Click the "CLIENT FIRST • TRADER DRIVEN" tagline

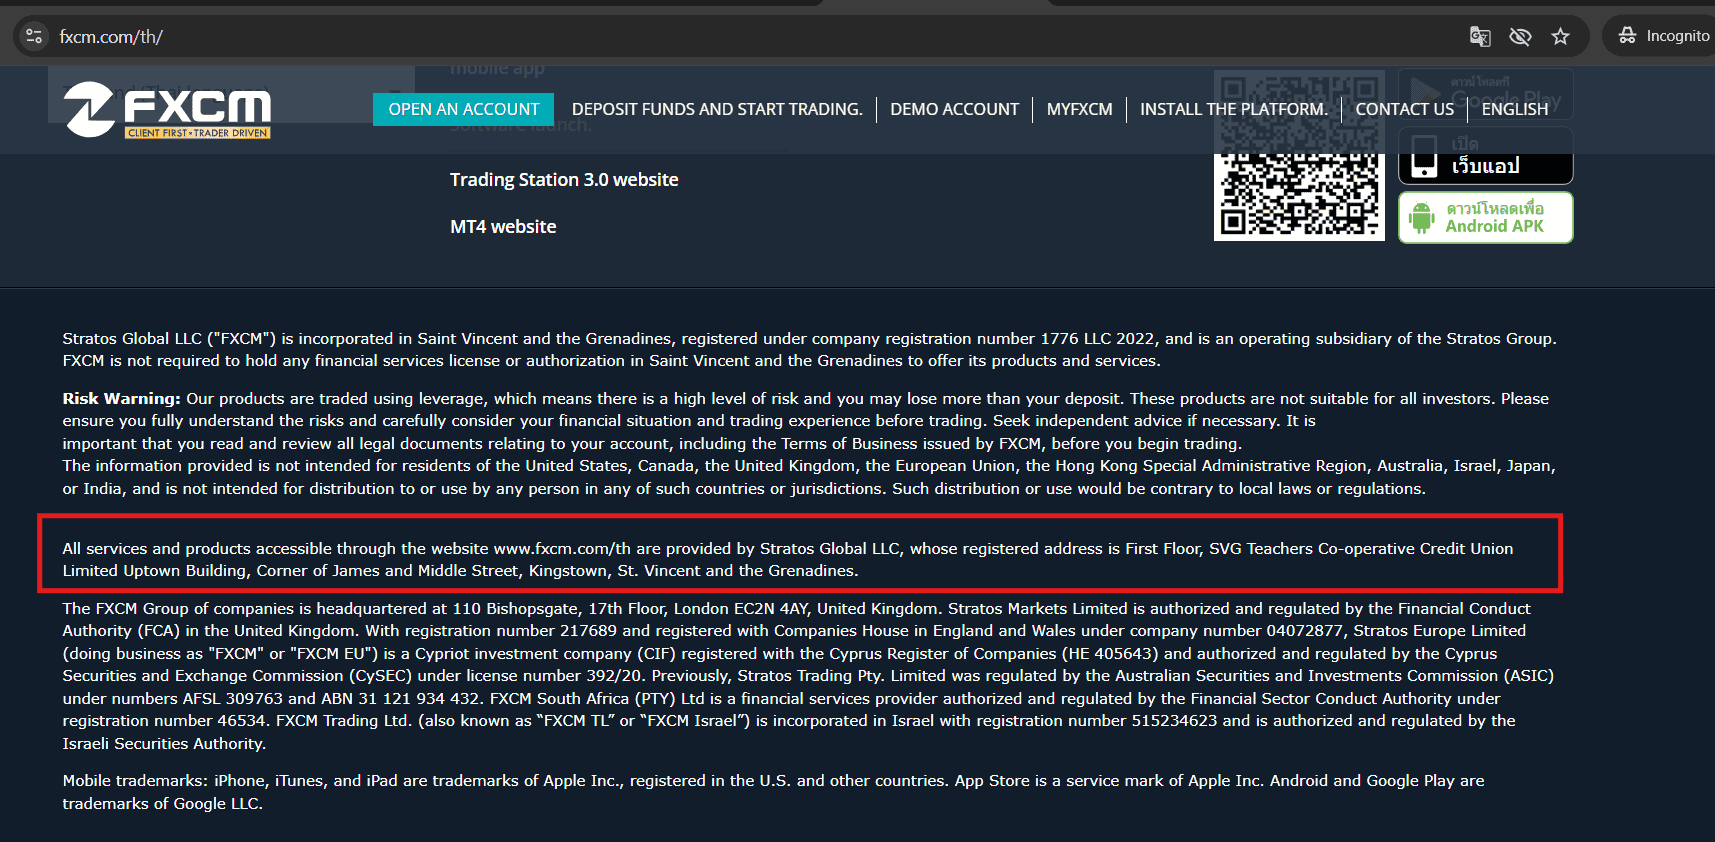[198, 133]
